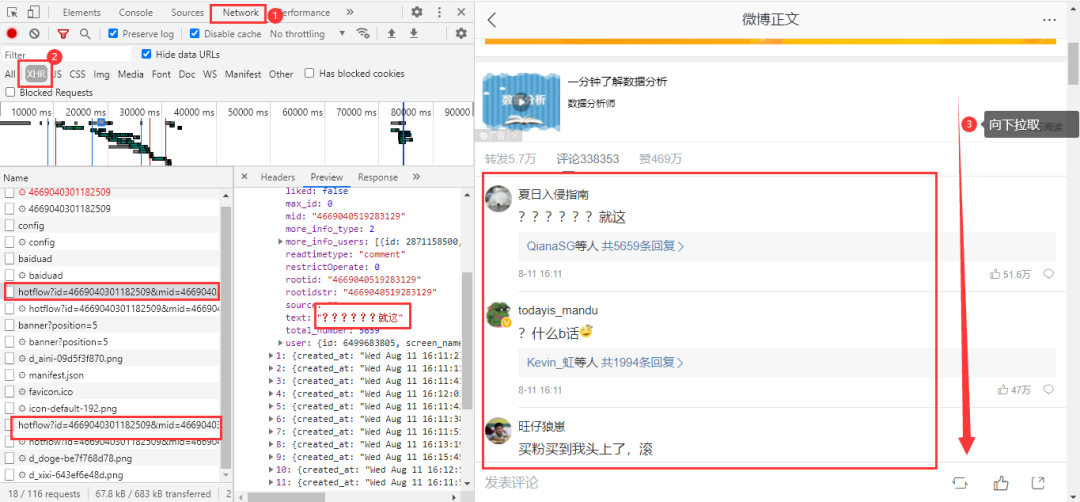Viewport: 1080px width, 502px height.
Task: Toggle Disable cache checkbox
Action: click(195, 33)
